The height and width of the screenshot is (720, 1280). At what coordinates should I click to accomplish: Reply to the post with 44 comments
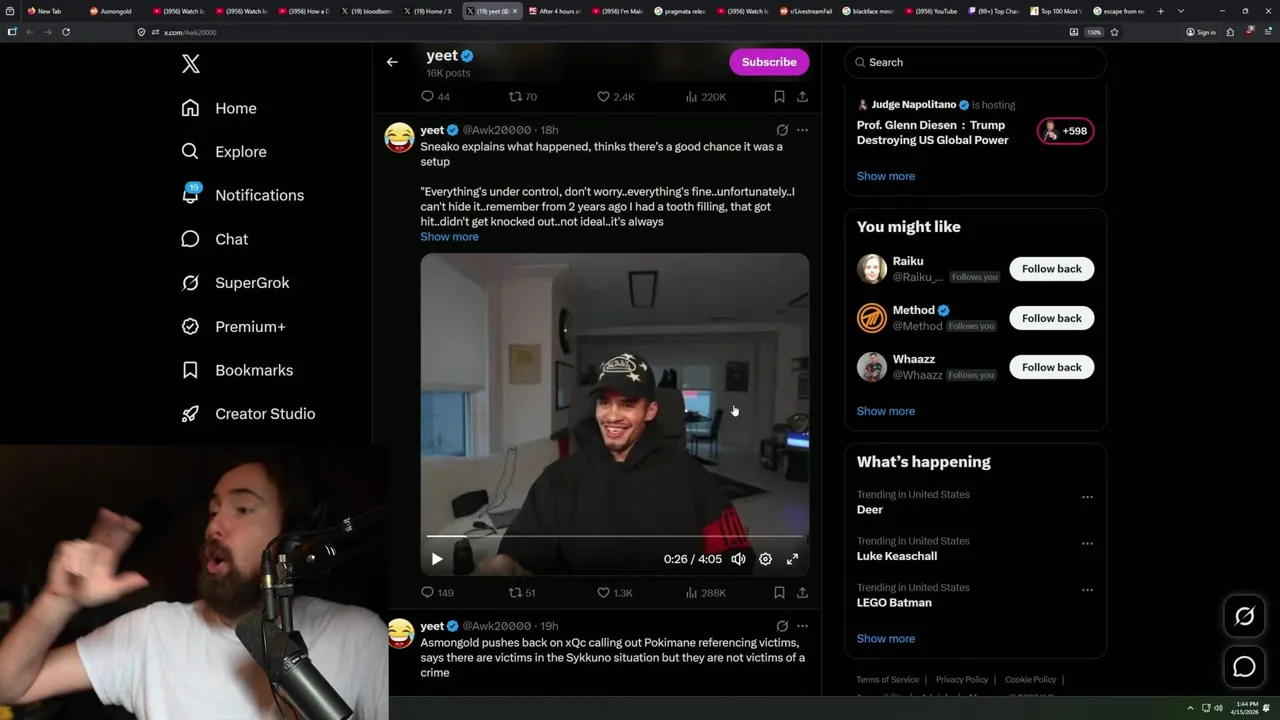coord(435,97)
